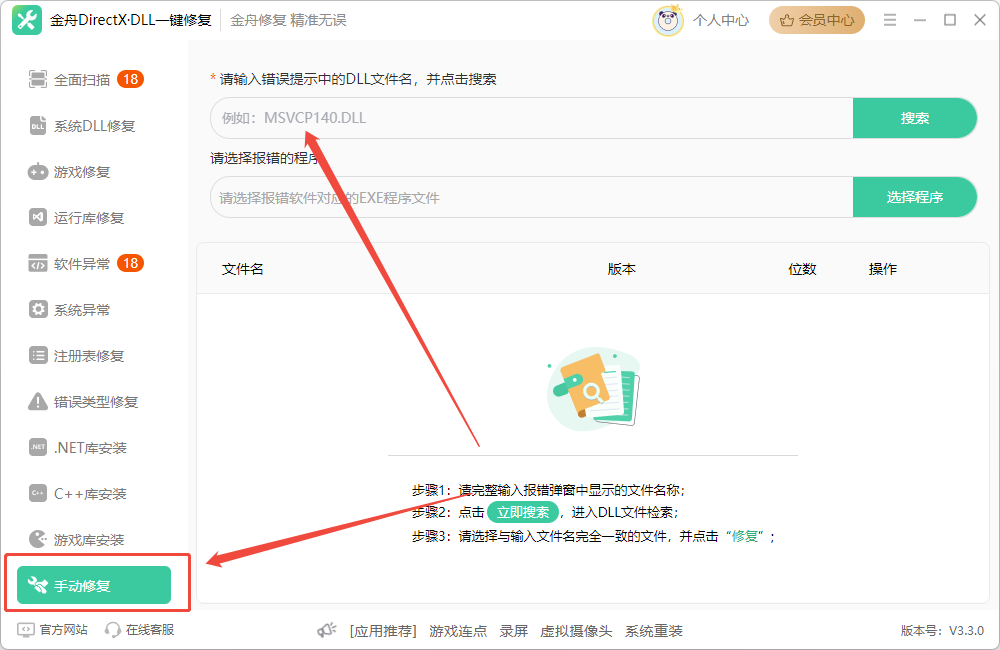Screen dimensions: 1000x650
Task: Click the 错误类型修复 warning triangle icon
Action: point(38,401)
